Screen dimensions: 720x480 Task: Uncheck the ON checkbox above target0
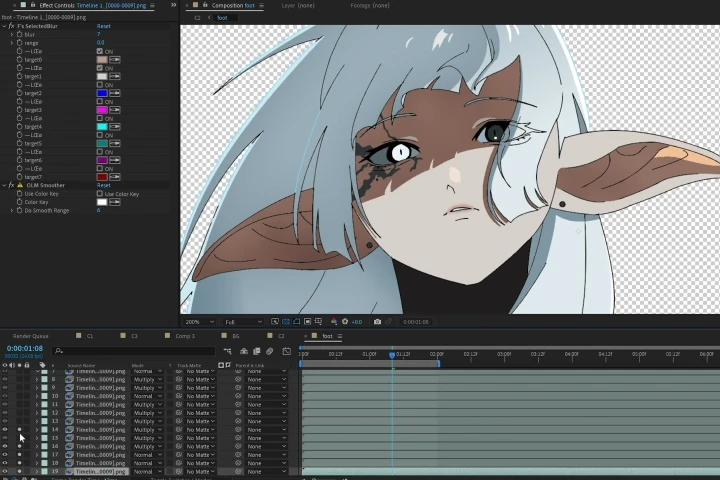tap(100, 51)
